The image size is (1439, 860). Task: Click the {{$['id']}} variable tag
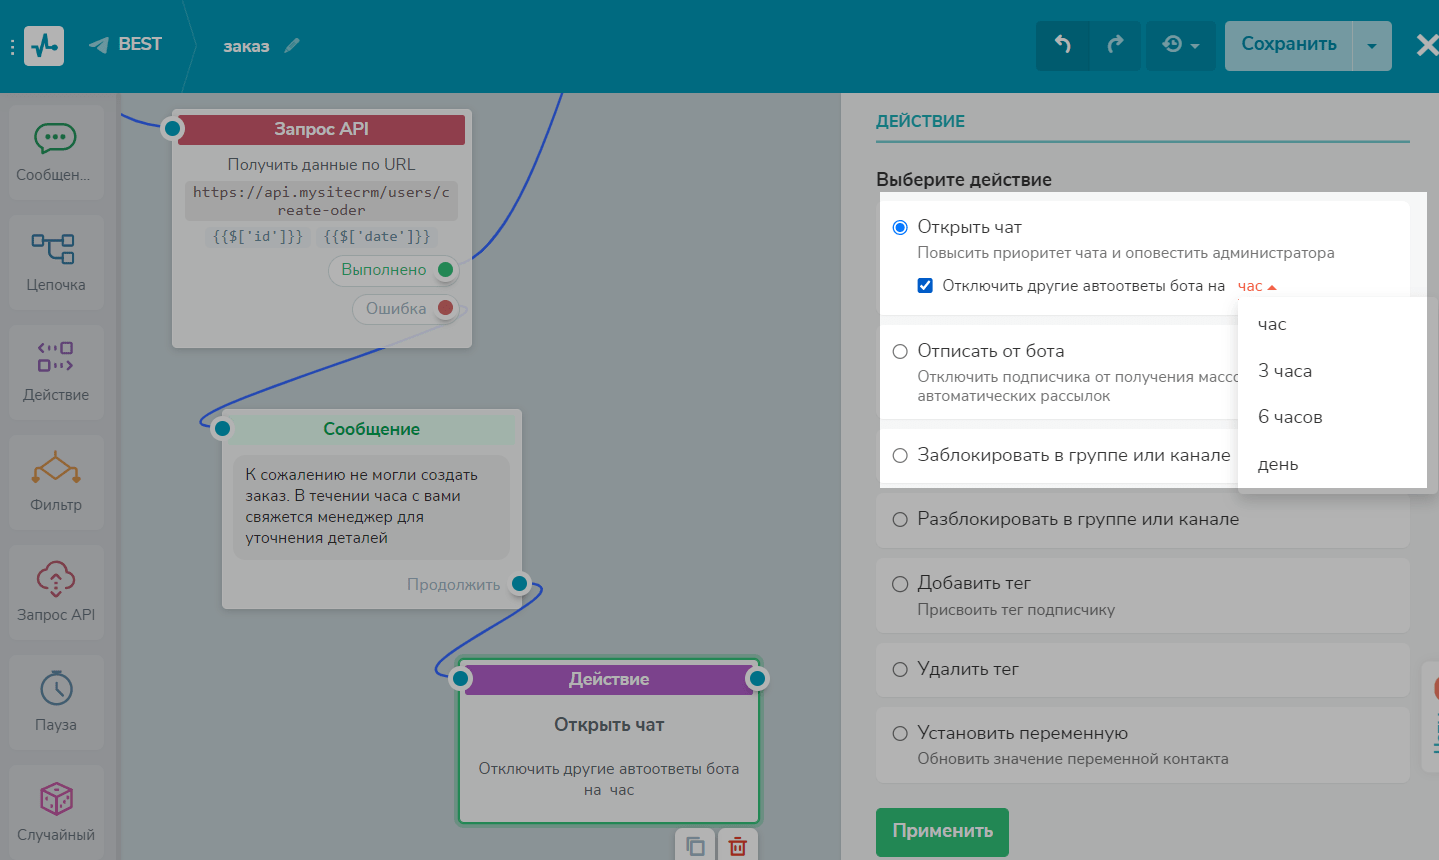[x=257, y=237]
